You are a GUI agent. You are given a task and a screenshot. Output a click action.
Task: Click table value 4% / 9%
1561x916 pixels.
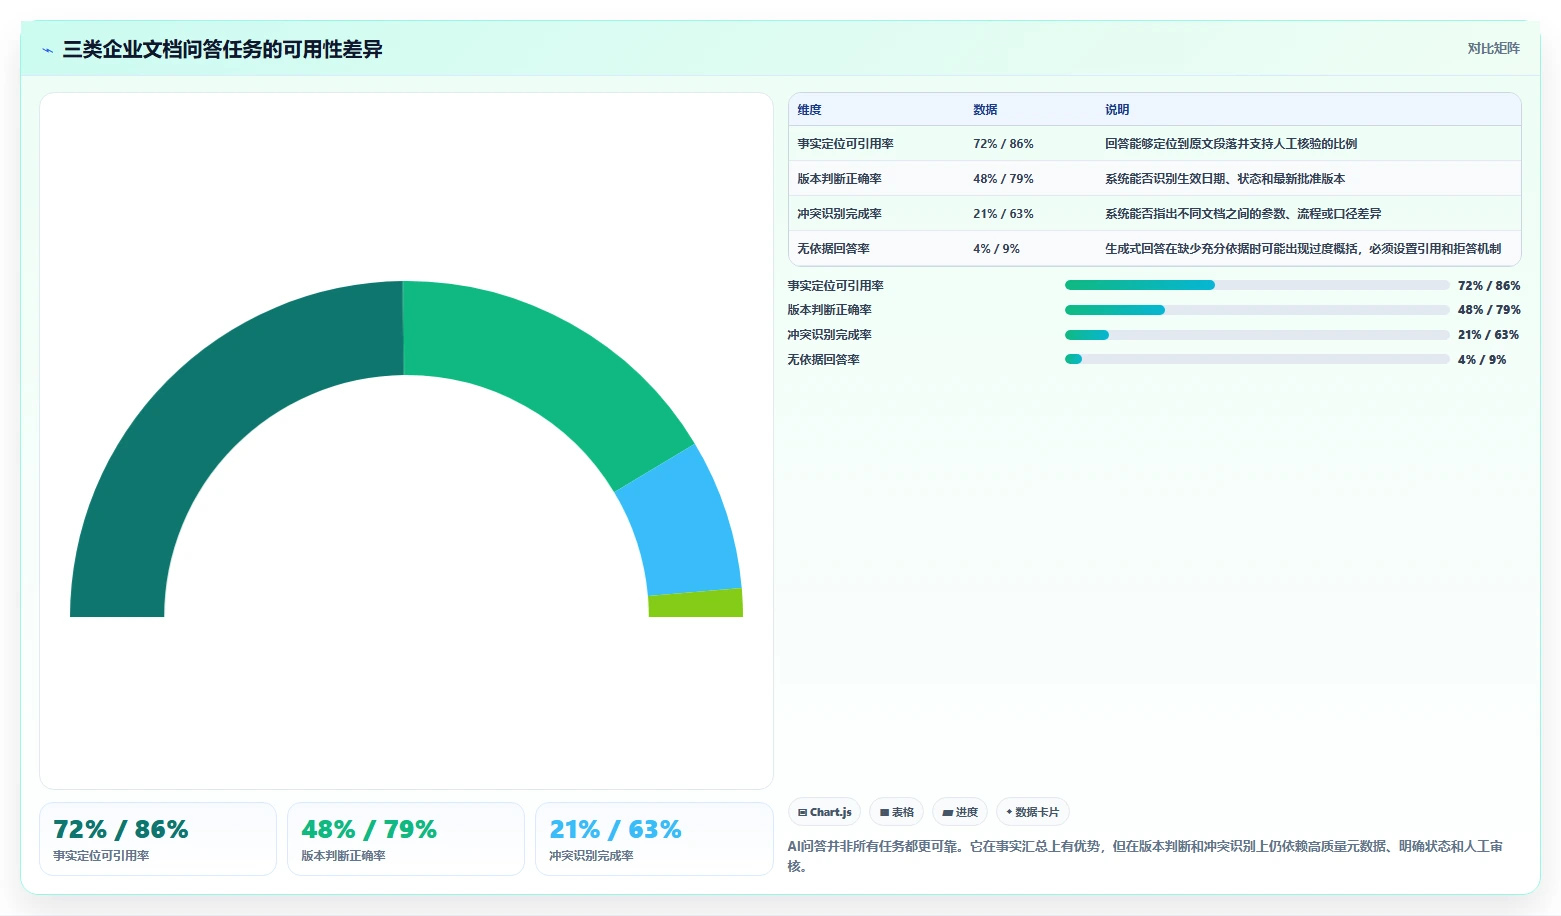coord(996,249)
